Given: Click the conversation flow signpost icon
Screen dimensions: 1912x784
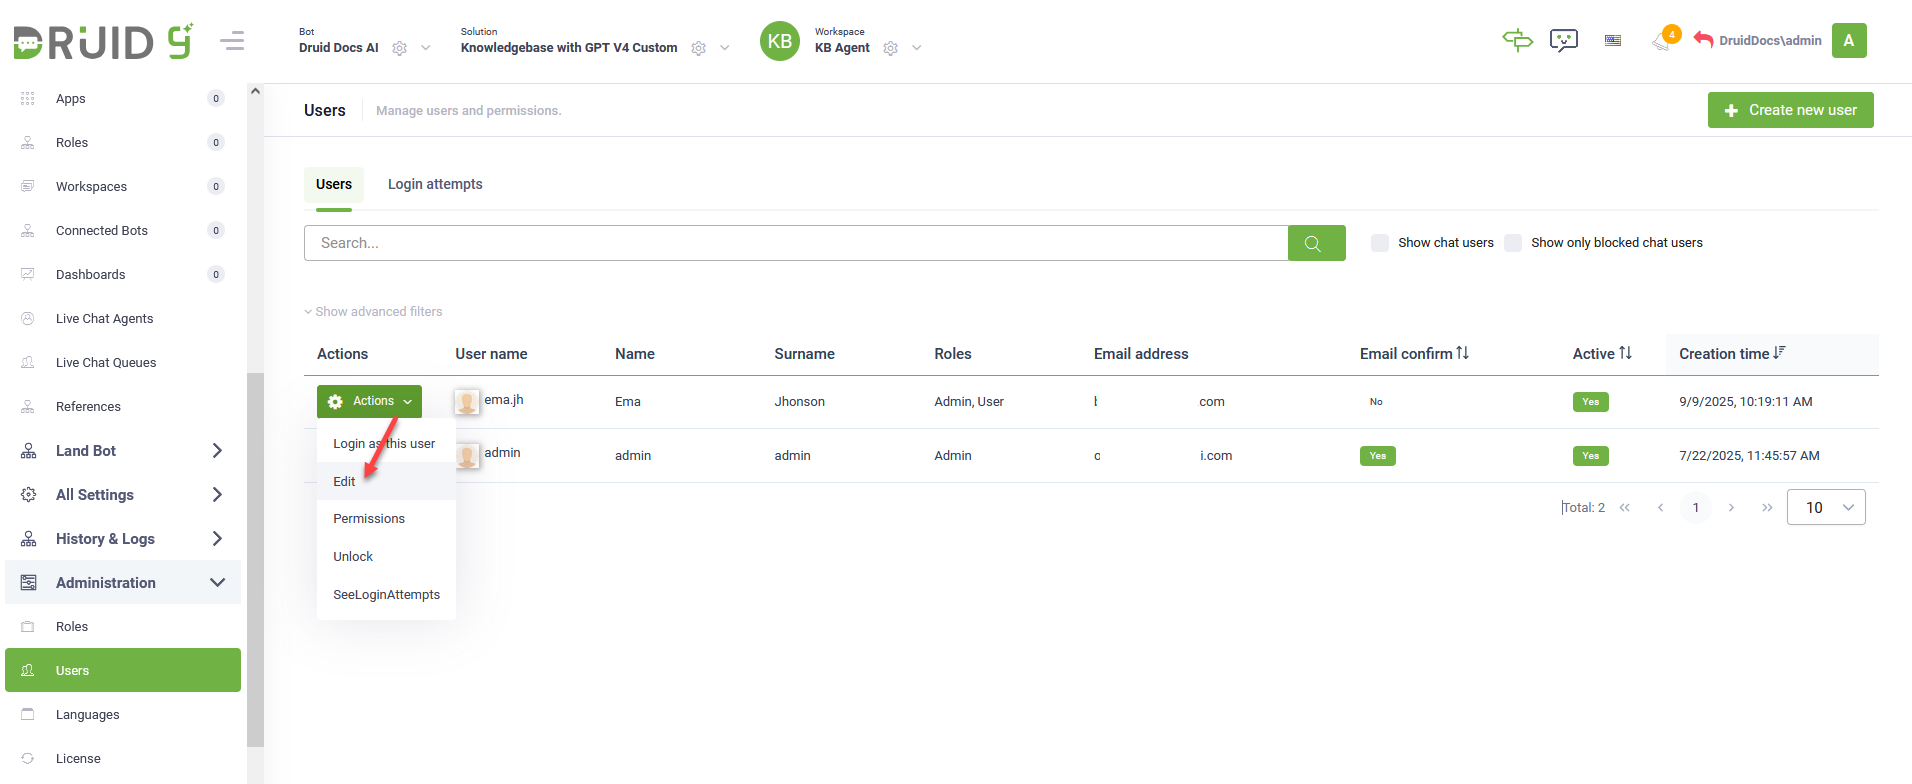Looking at the screenshot, I should click(x=1517, y=40).
